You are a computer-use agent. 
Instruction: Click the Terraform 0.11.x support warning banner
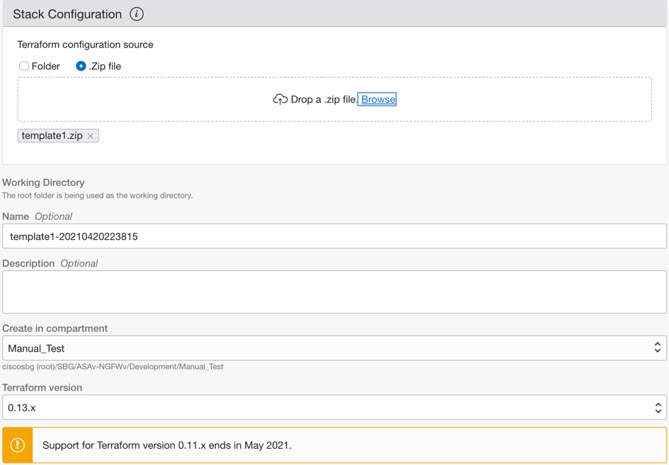pos(334,445)
